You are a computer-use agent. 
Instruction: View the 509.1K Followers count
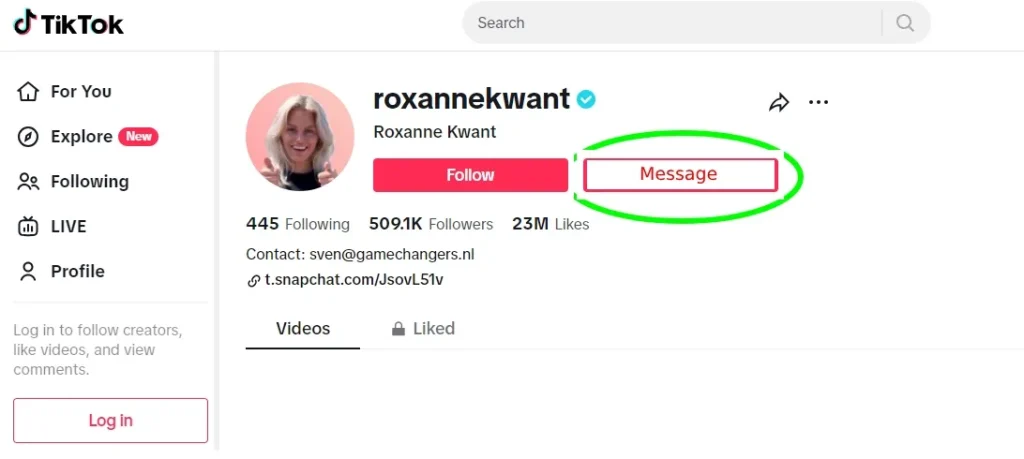[431, 224]
